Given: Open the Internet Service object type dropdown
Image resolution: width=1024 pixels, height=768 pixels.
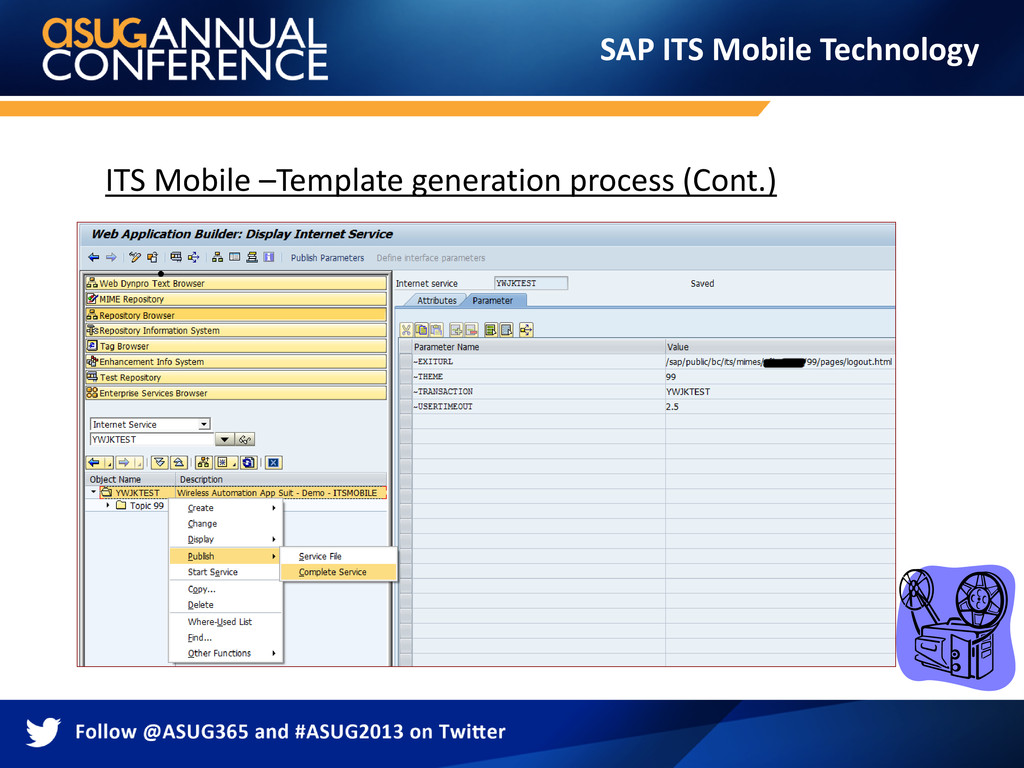Looking at the screenshot, I should pos(204,424).
